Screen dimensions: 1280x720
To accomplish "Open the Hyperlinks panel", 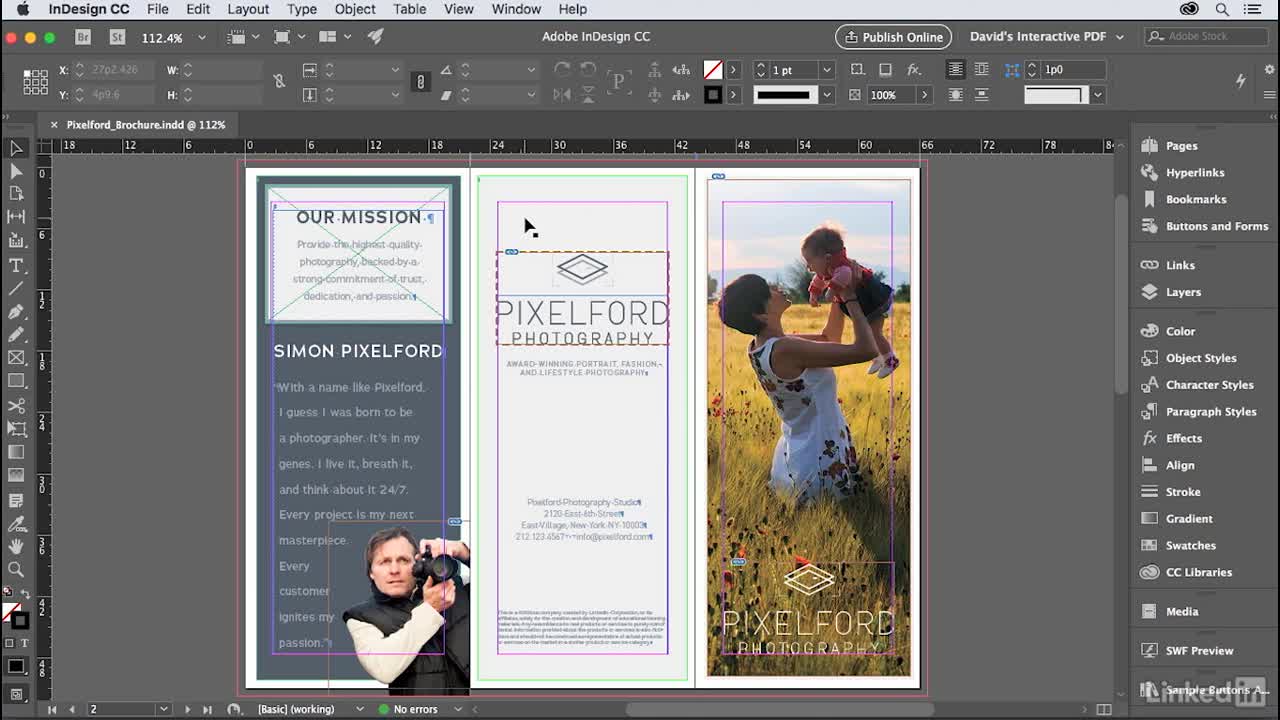I will pyautogui.click(x=1195, y=173).
